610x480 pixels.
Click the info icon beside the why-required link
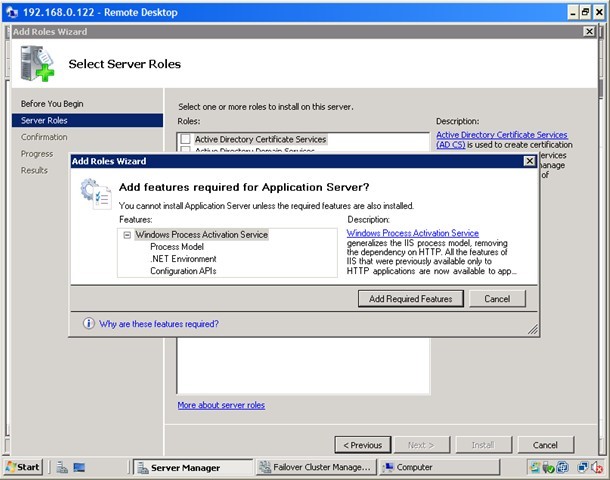89,323
